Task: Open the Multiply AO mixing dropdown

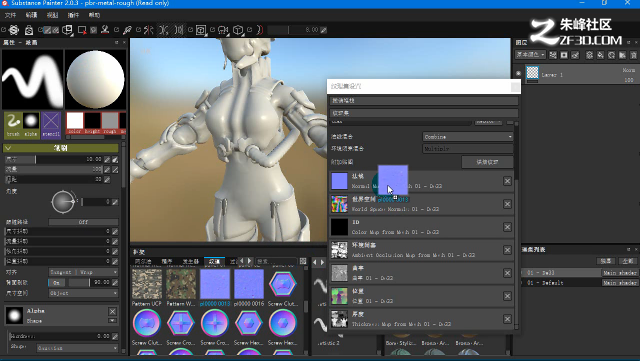Action: [x=468, y=149]
